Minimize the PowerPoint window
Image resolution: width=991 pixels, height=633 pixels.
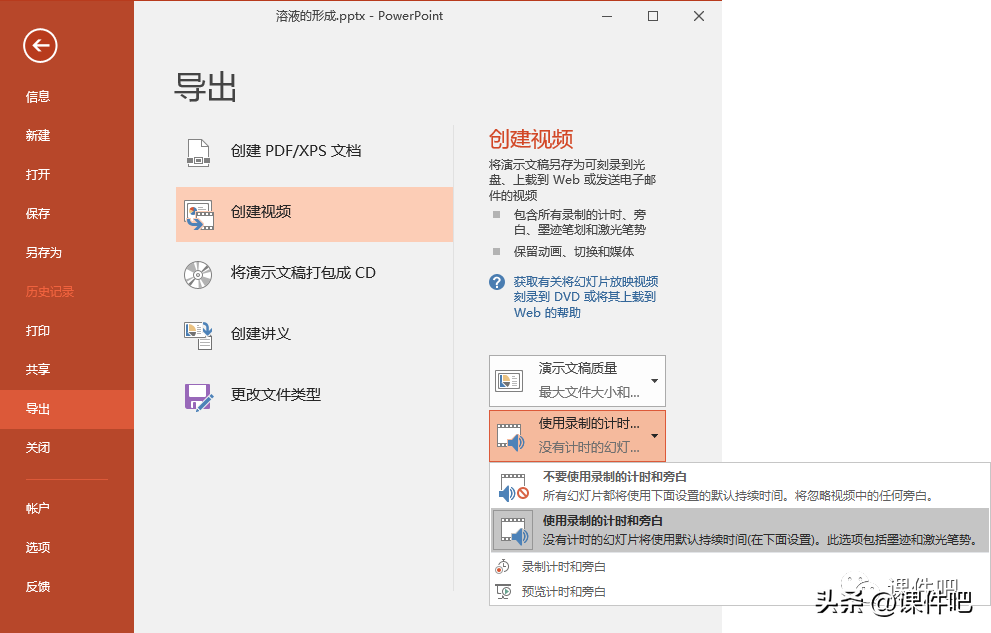(x=607, y=16)
